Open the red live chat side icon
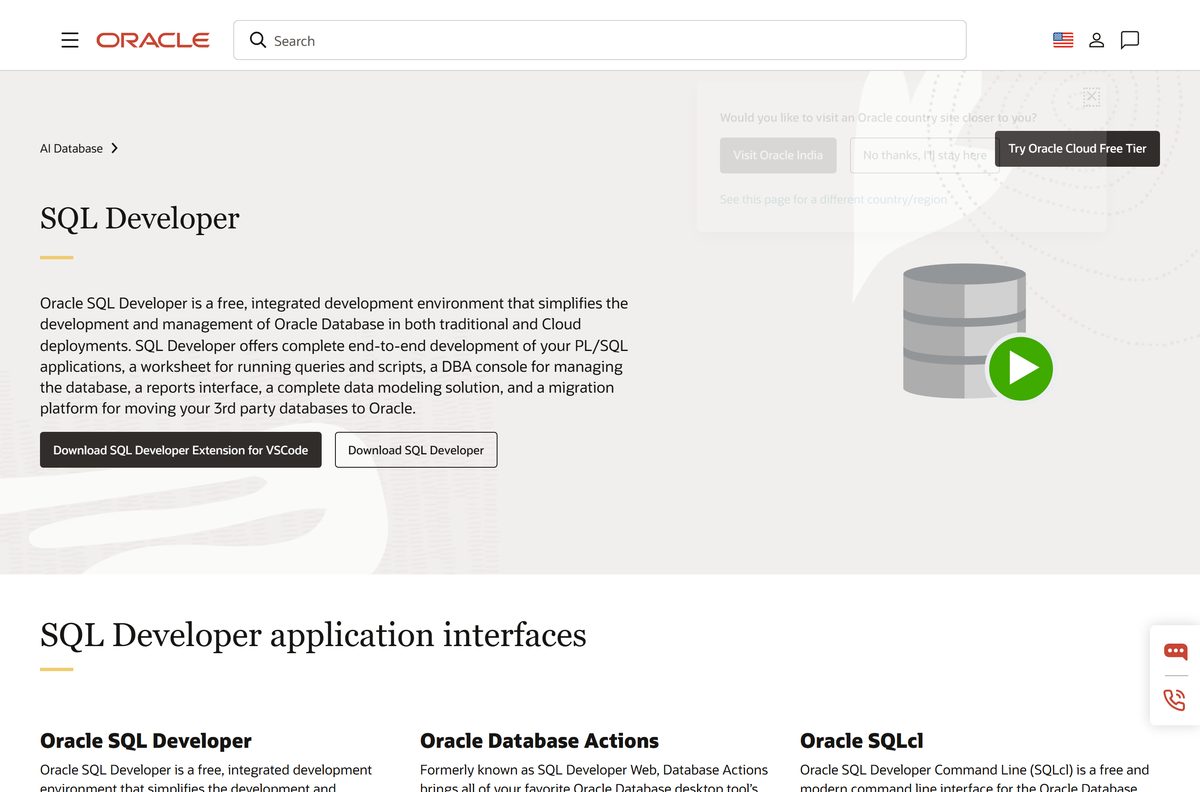 pos(1175,652)
